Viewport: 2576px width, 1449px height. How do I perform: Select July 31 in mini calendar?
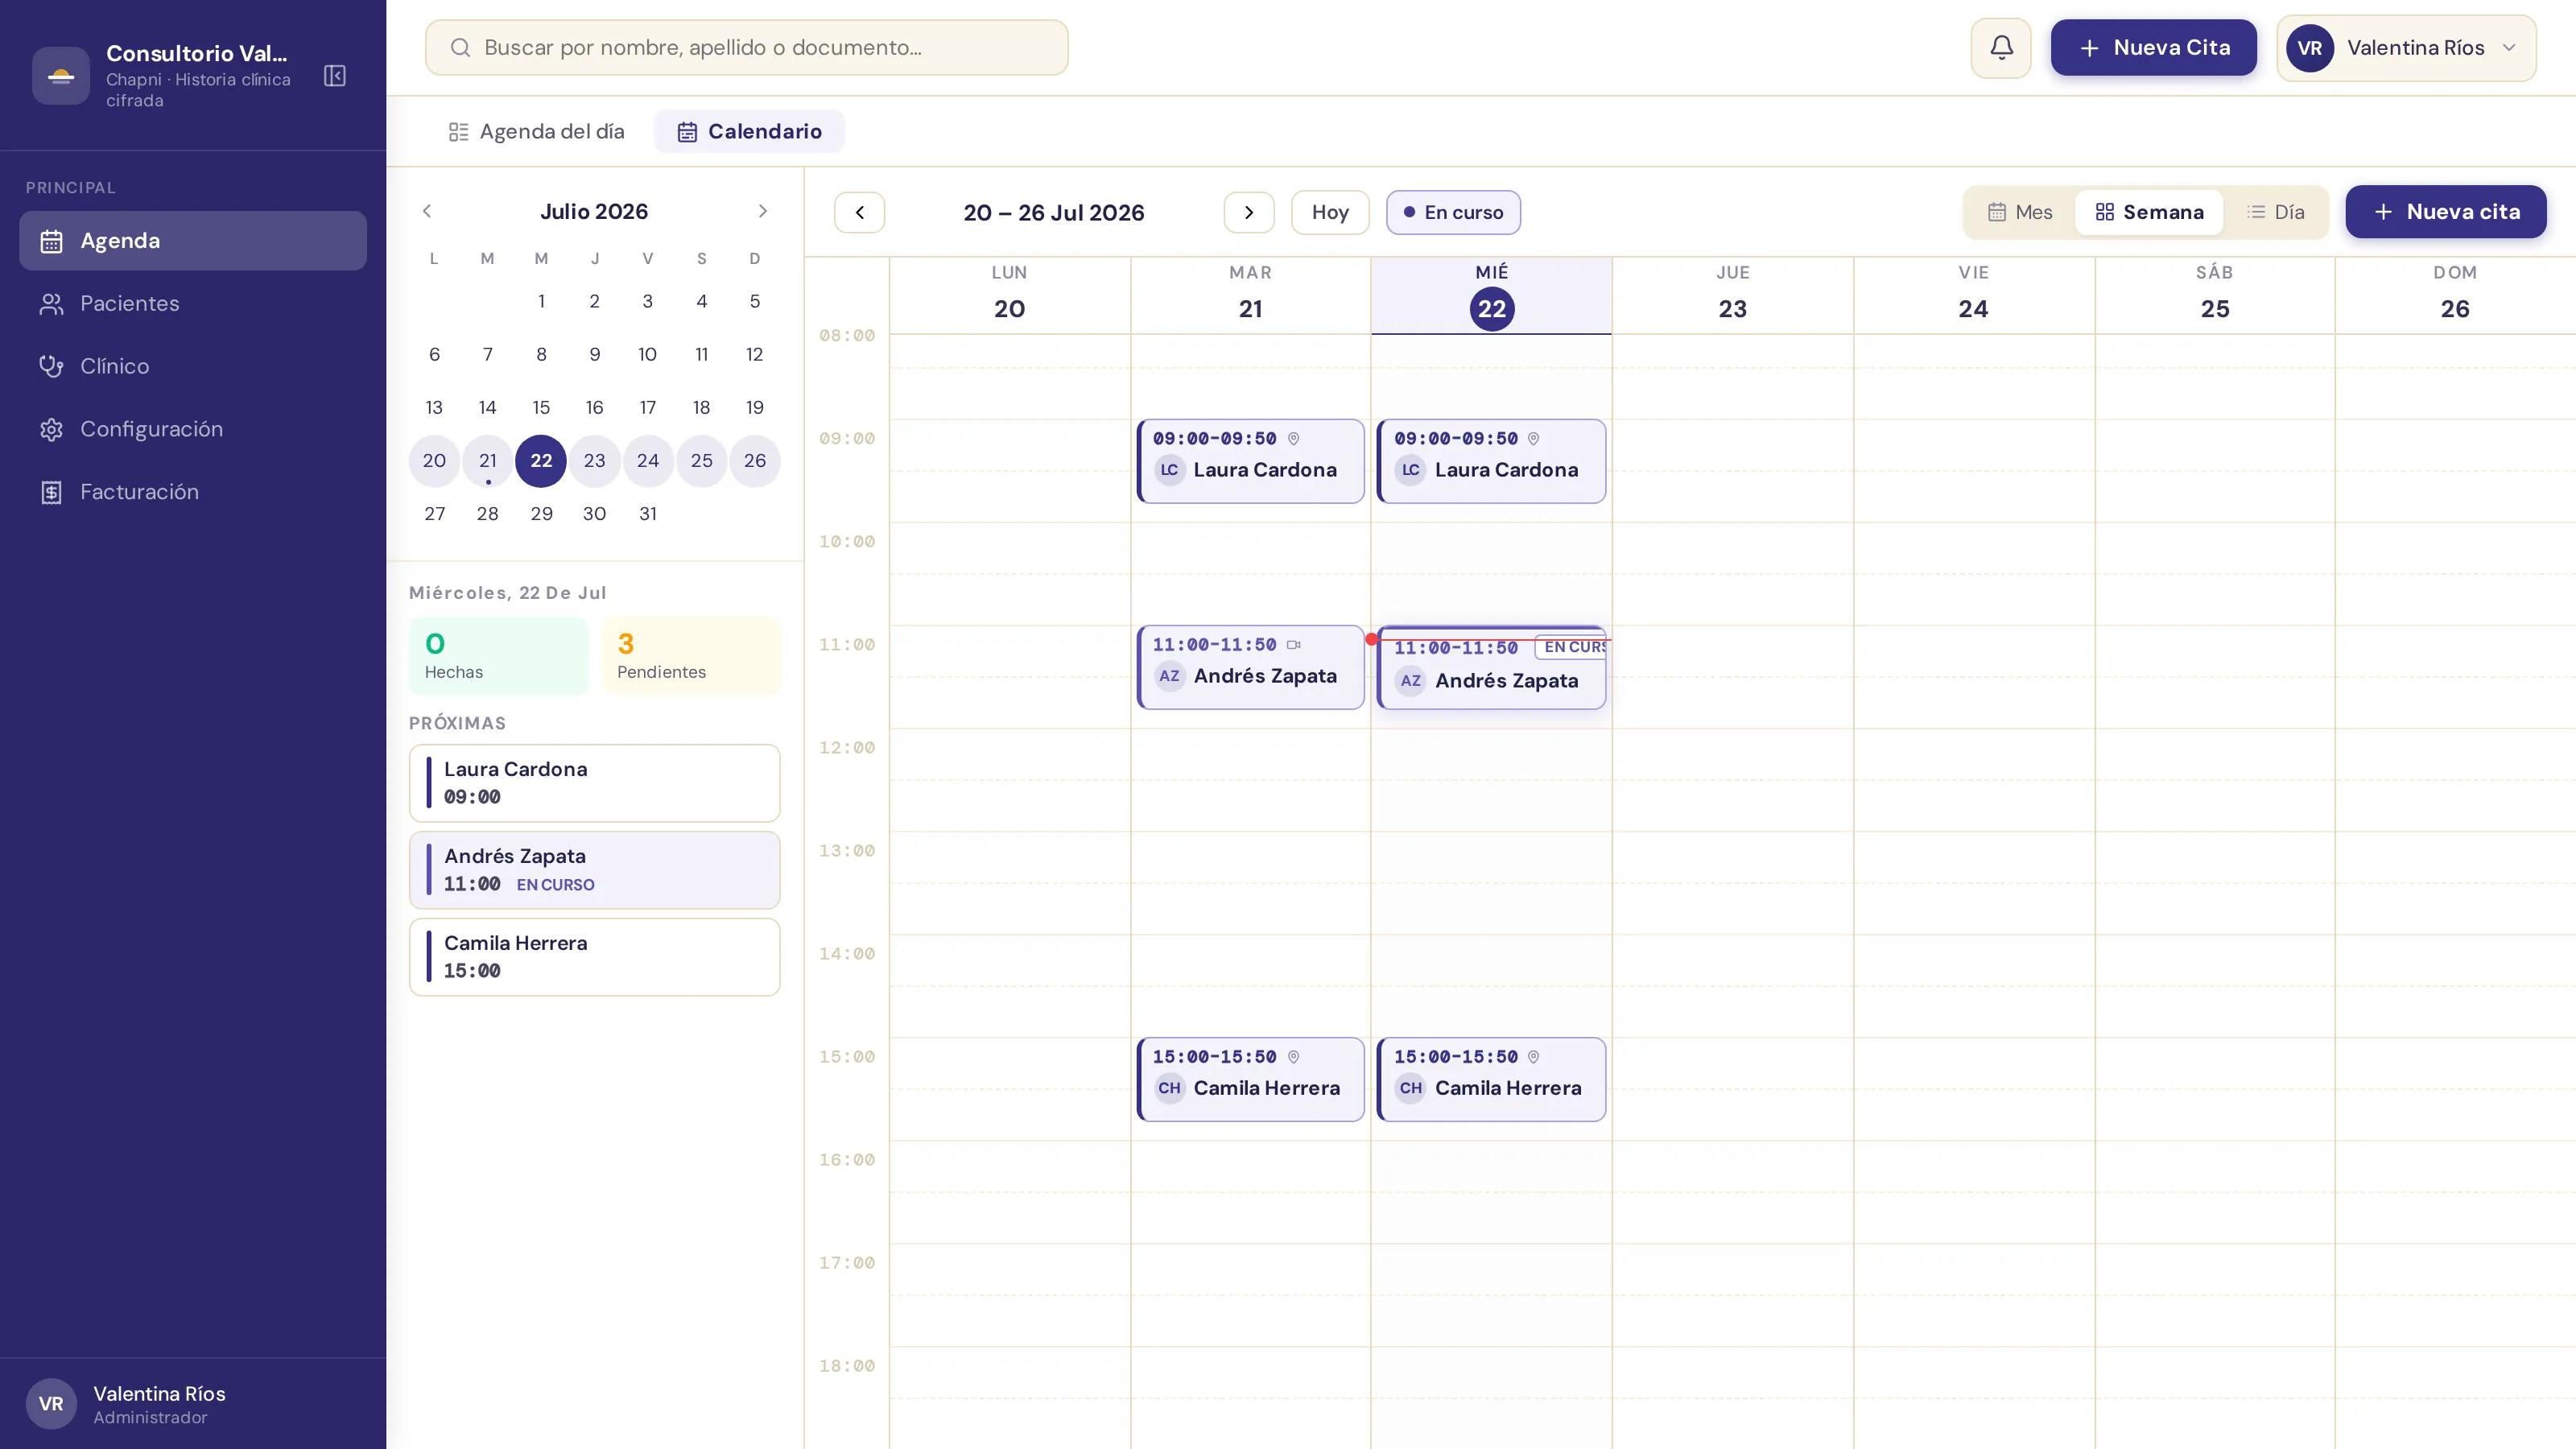click(648, 514)
